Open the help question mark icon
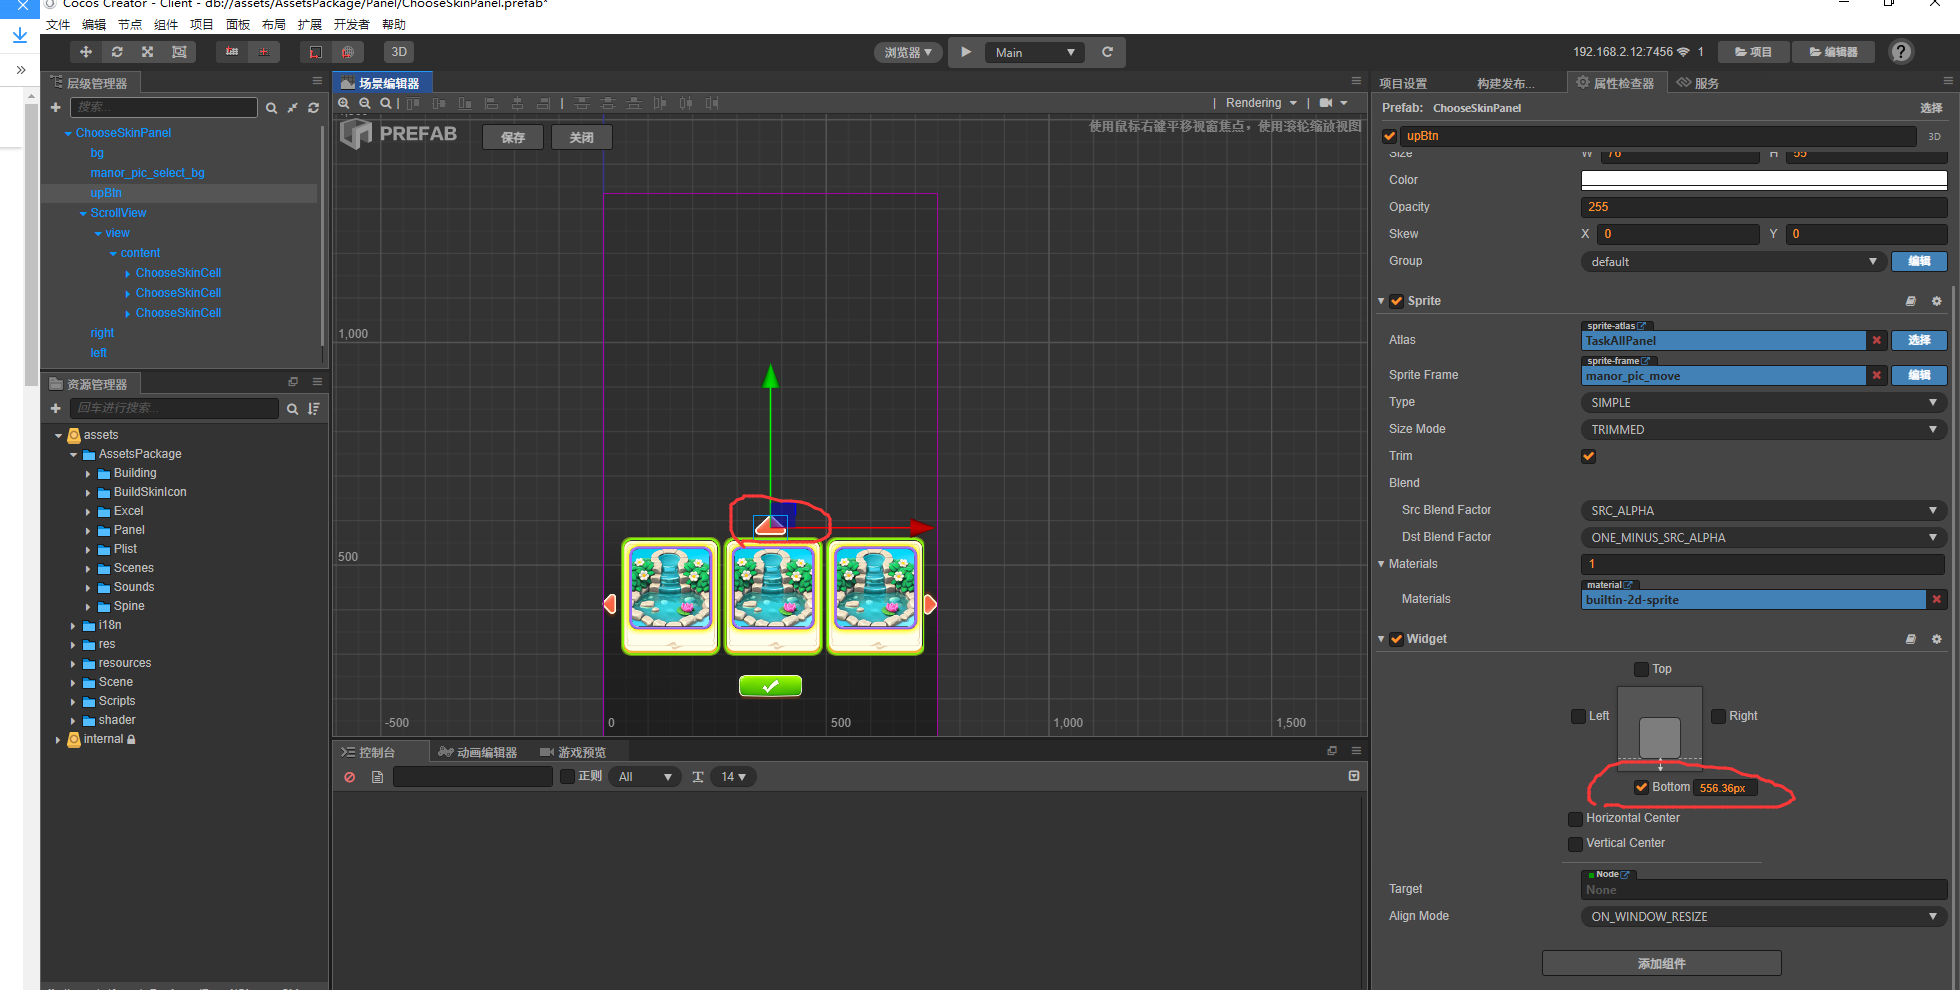Viewport: 1960px width, 990px height. click(x=1901, y=52)
